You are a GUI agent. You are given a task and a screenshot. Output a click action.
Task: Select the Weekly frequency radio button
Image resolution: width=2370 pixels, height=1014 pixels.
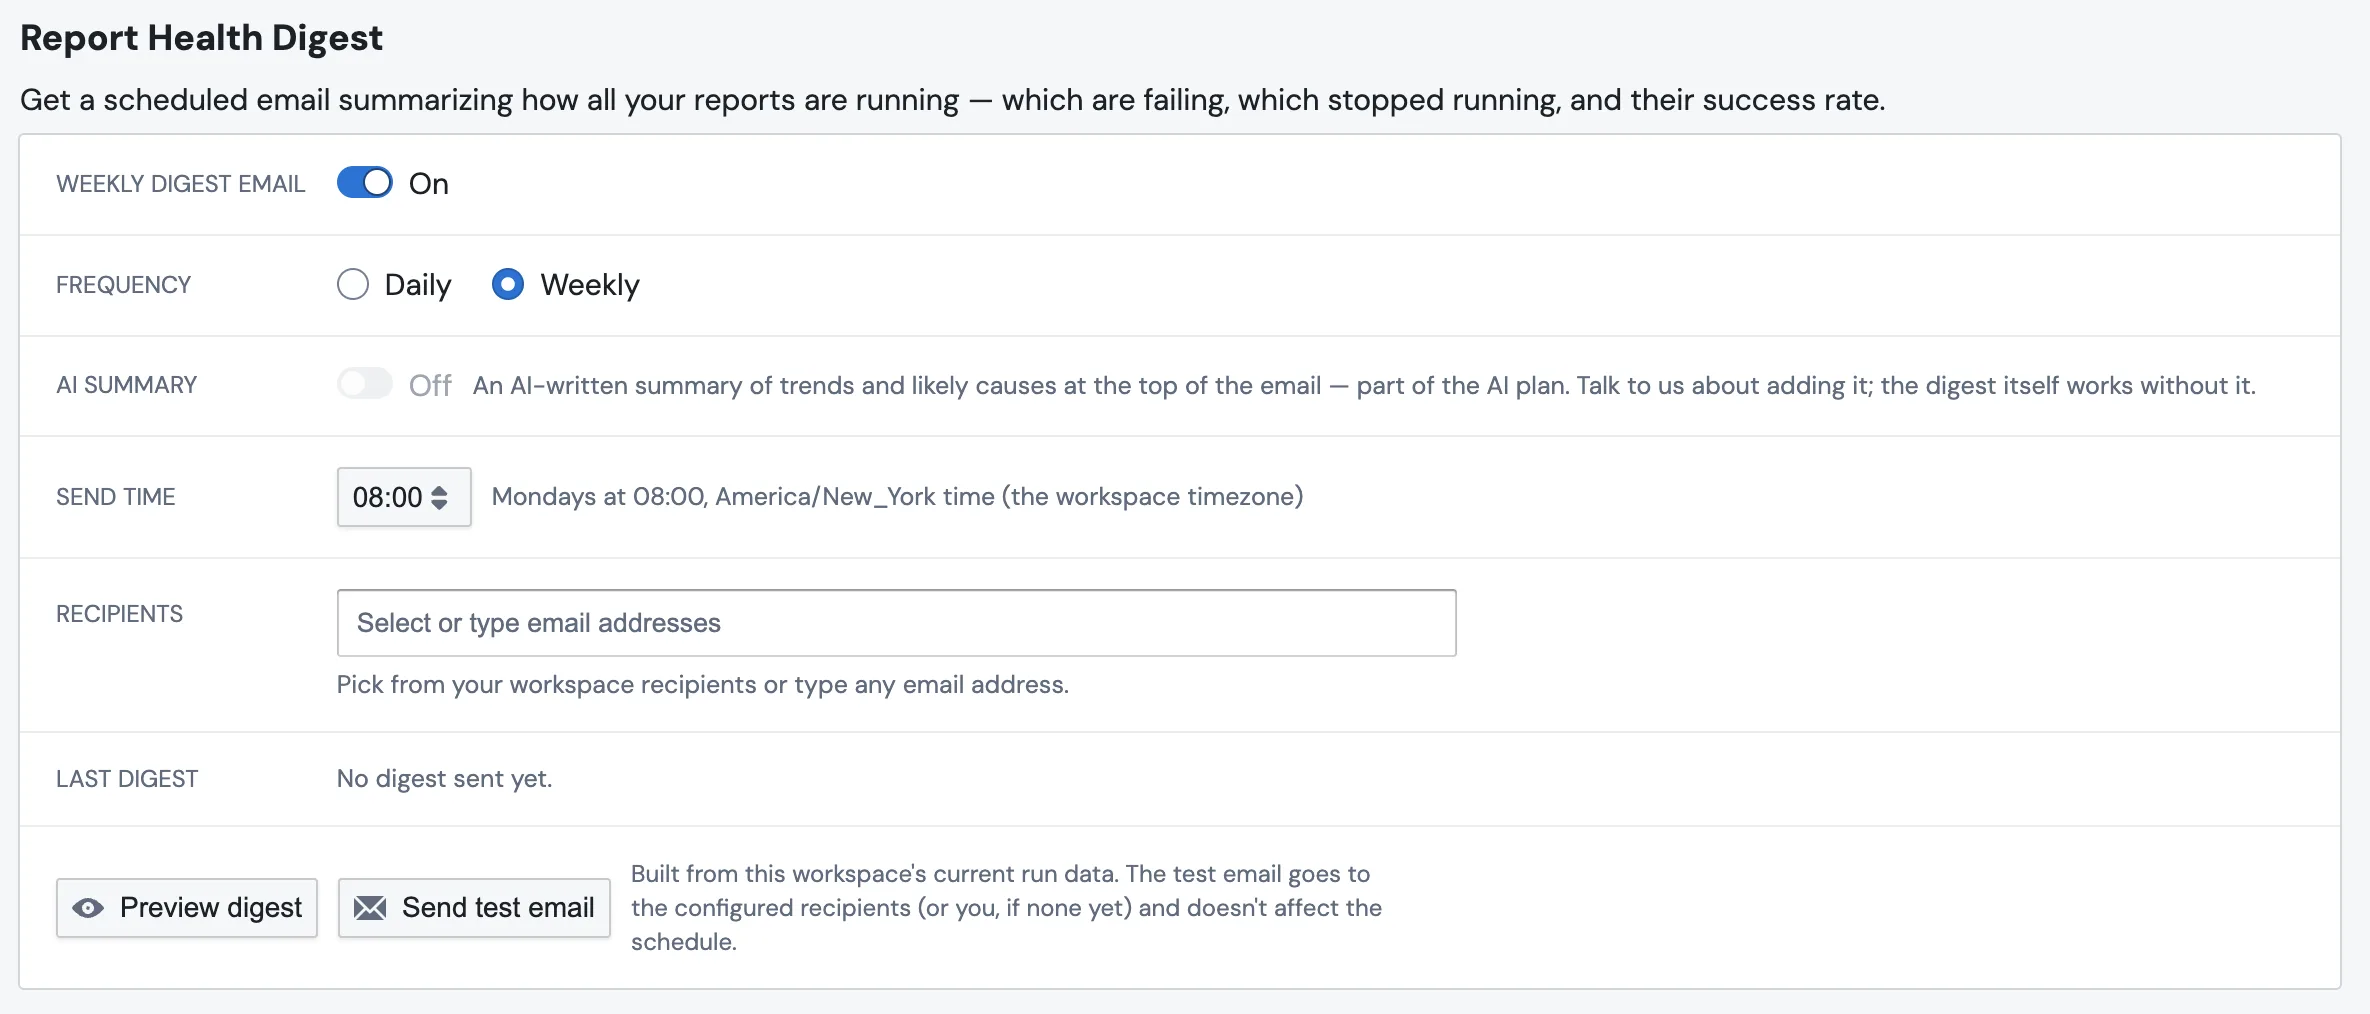tap(508, 285)
